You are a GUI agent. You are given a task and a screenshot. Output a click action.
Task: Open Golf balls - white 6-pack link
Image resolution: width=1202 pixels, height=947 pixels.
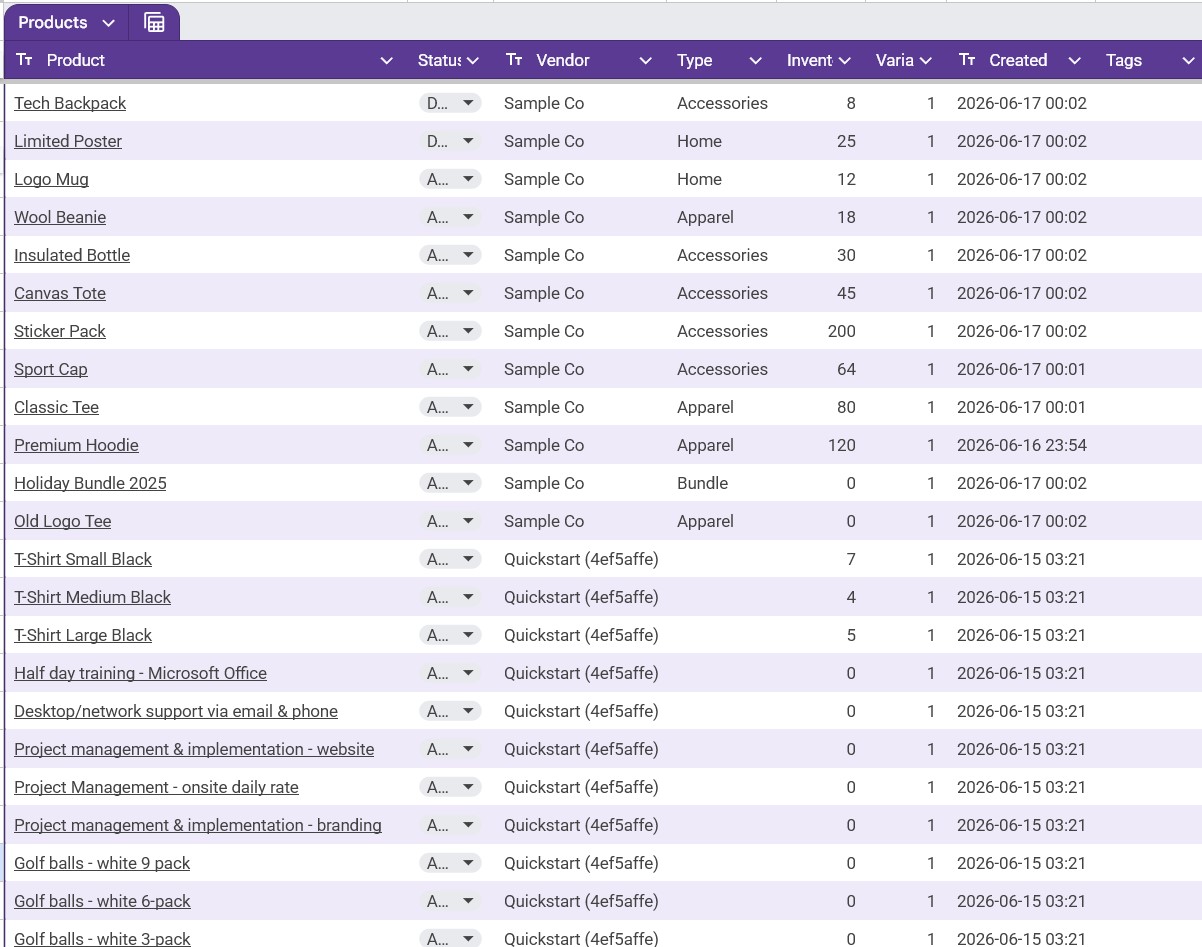coord(102,901)
